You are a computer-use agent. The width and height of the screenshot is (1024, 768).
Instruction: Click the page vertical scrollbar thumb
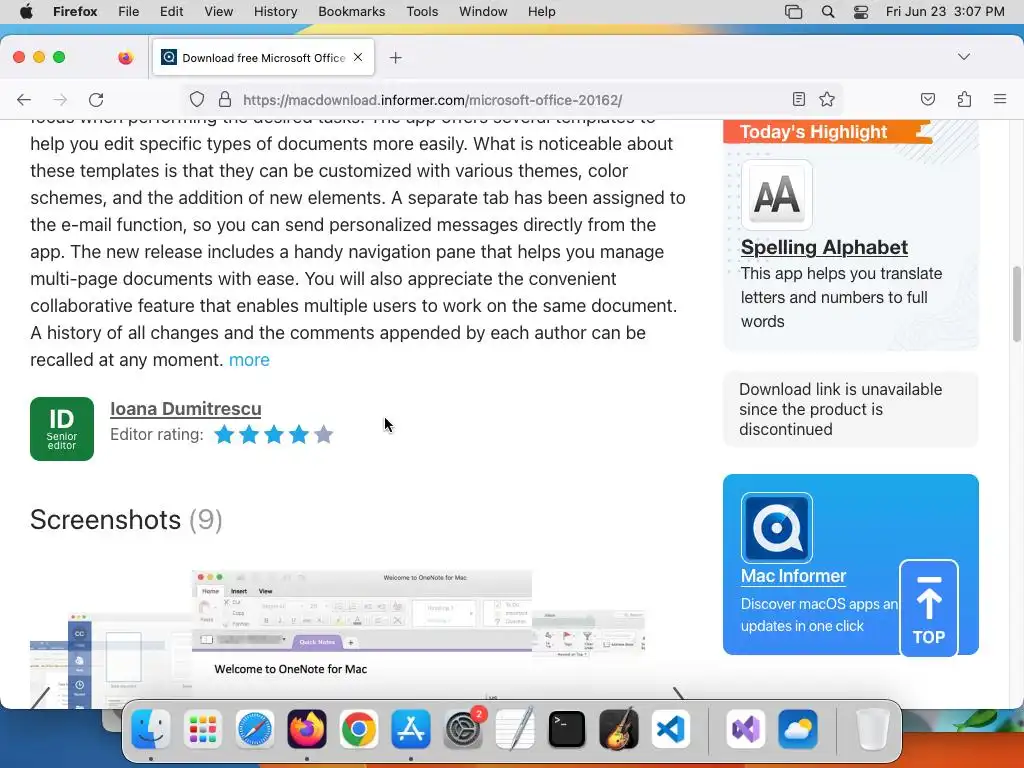(x=1017, y=304)
